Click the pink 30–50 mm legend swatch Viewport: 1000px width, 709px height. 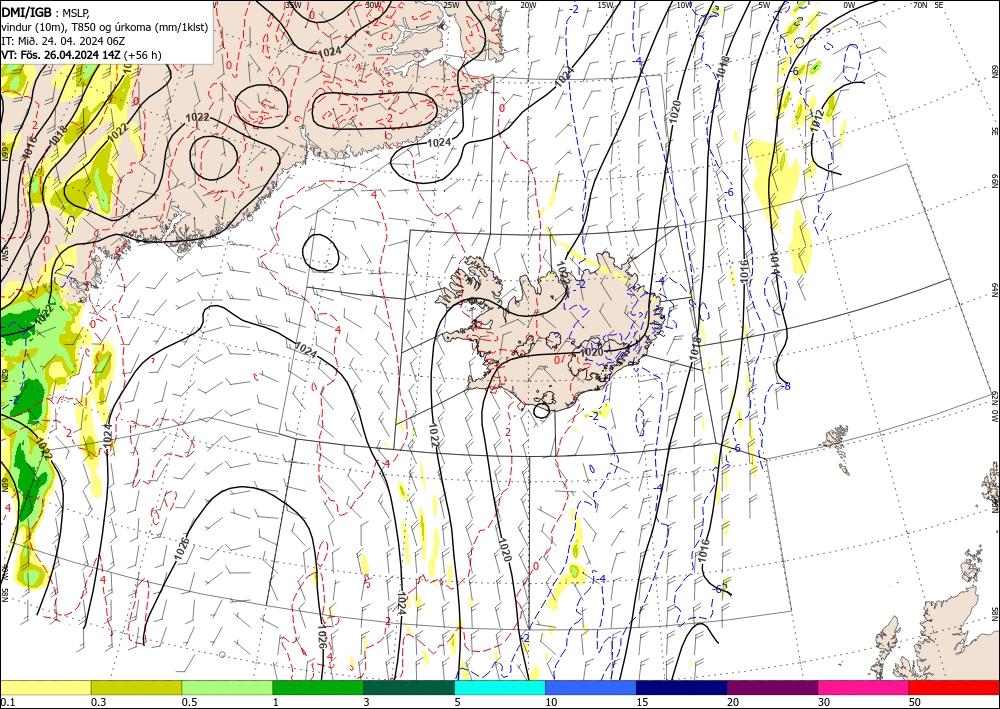pyautogui.click(x=864, y=687)
